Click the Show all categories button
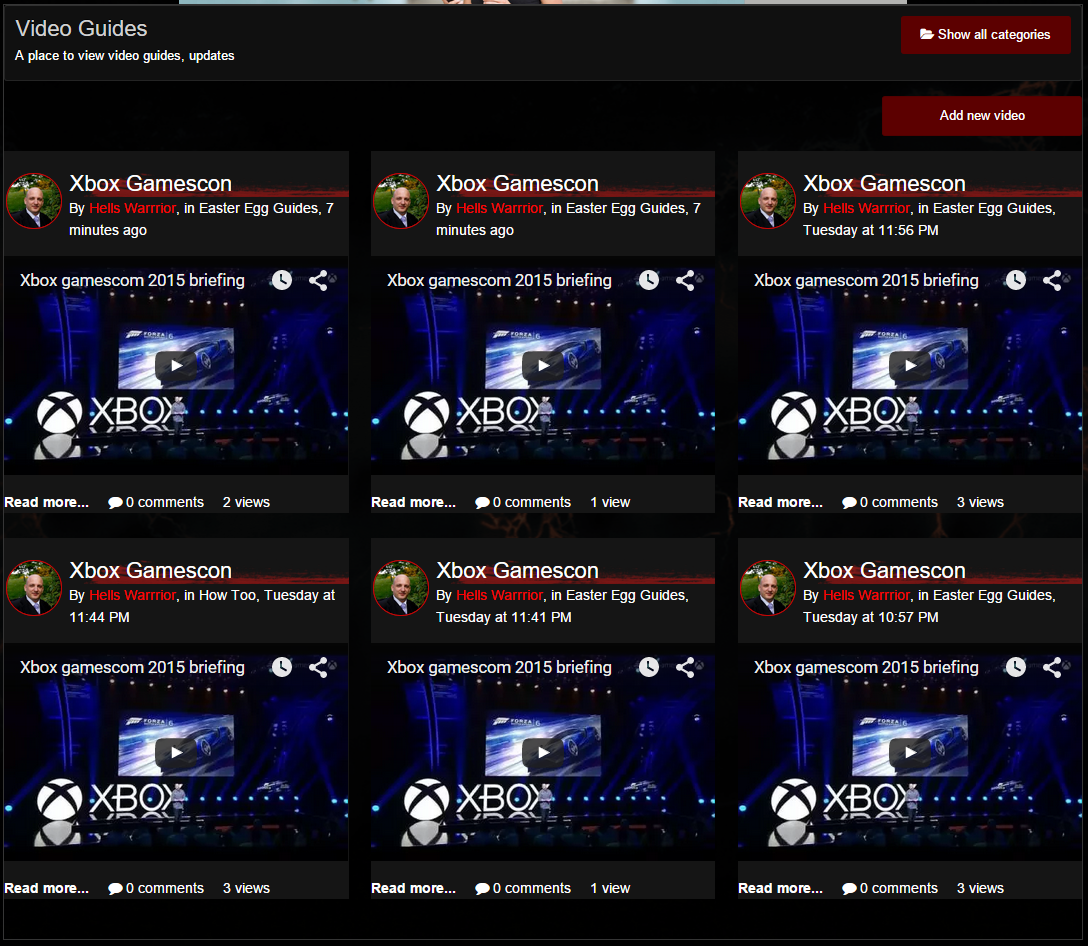 (x=985, y=35)
